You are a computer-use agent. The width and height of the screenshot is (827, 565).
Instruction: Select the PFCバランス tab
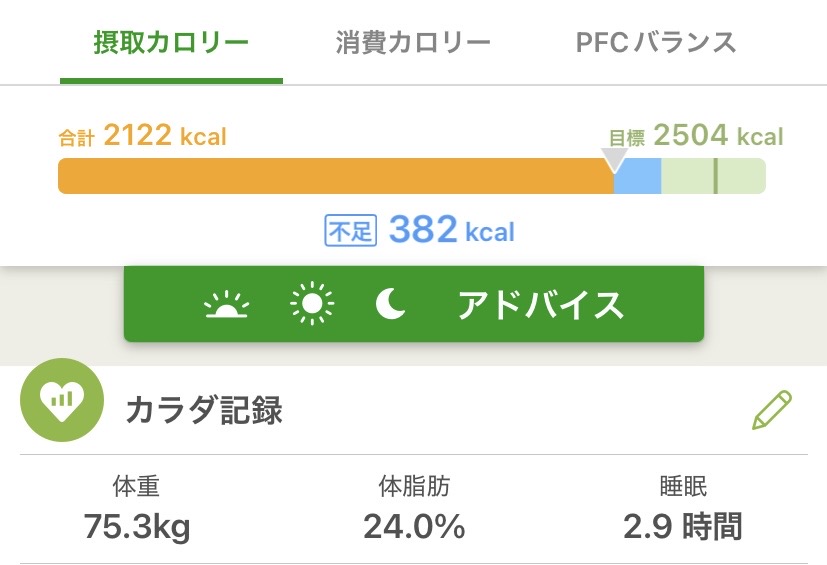coord(656,42)
